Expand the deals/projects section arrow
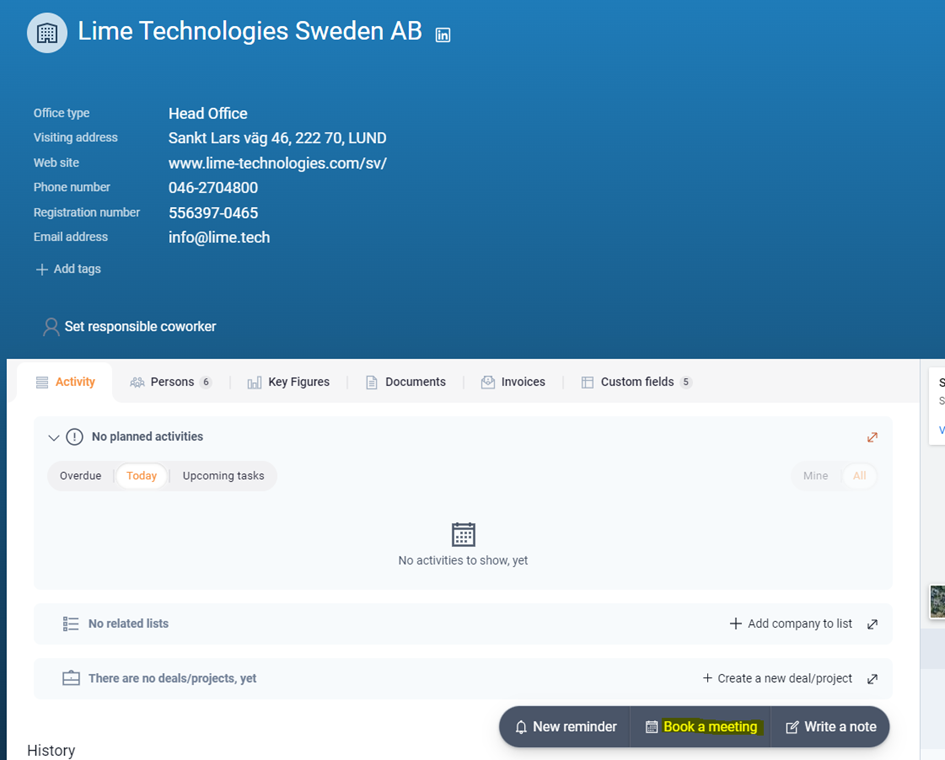 (872, 679)
